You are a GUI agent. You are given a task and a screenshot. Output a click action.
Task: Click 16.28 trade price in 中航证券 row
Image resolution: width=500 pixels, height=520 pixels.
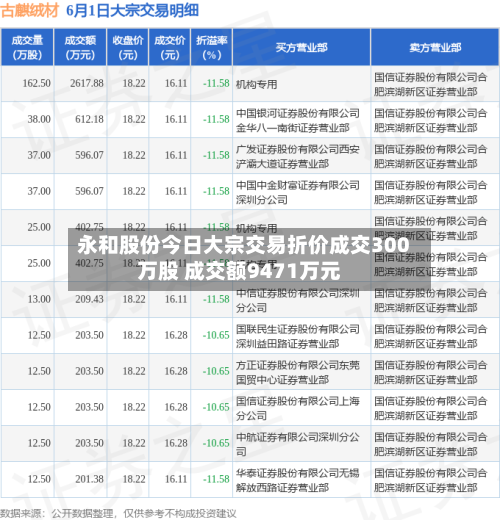click(176, 443)
